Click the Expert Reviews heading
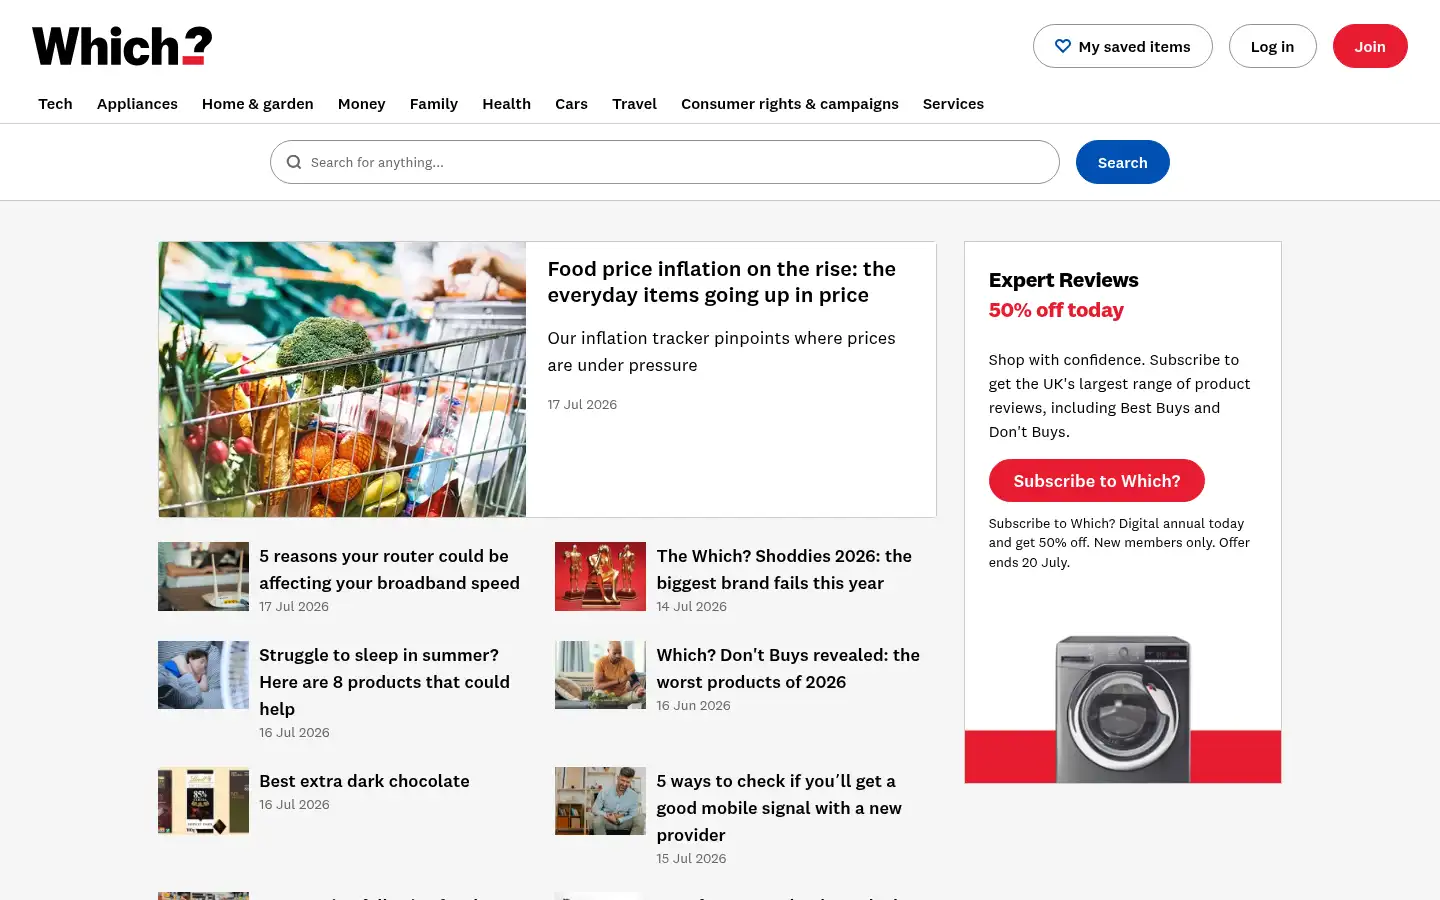This screenshot has width=1440, height=900. (x=1063, y=280)
